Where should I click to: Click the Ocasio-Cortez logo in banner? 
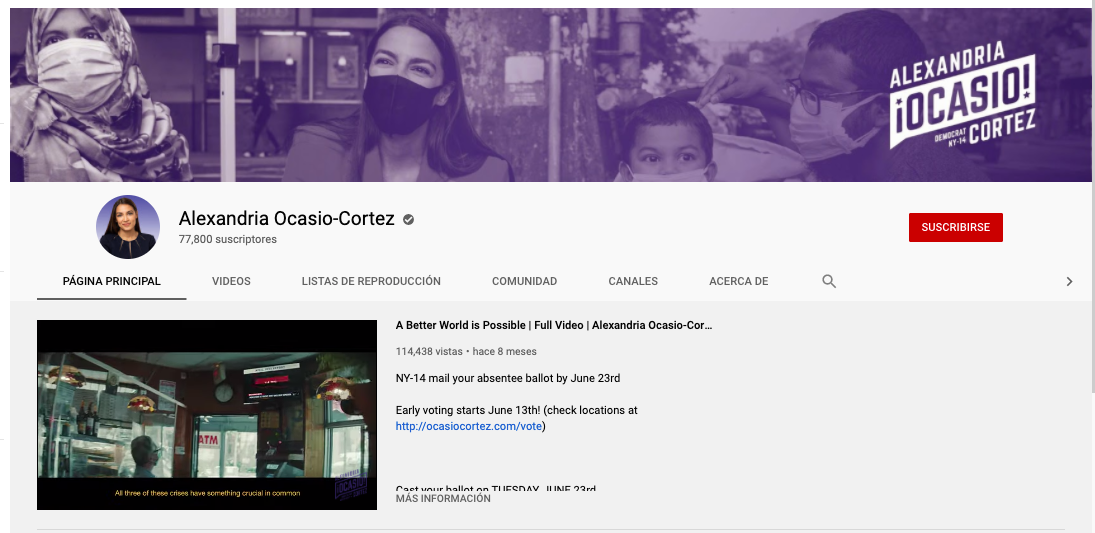click(x=962, y=94)
